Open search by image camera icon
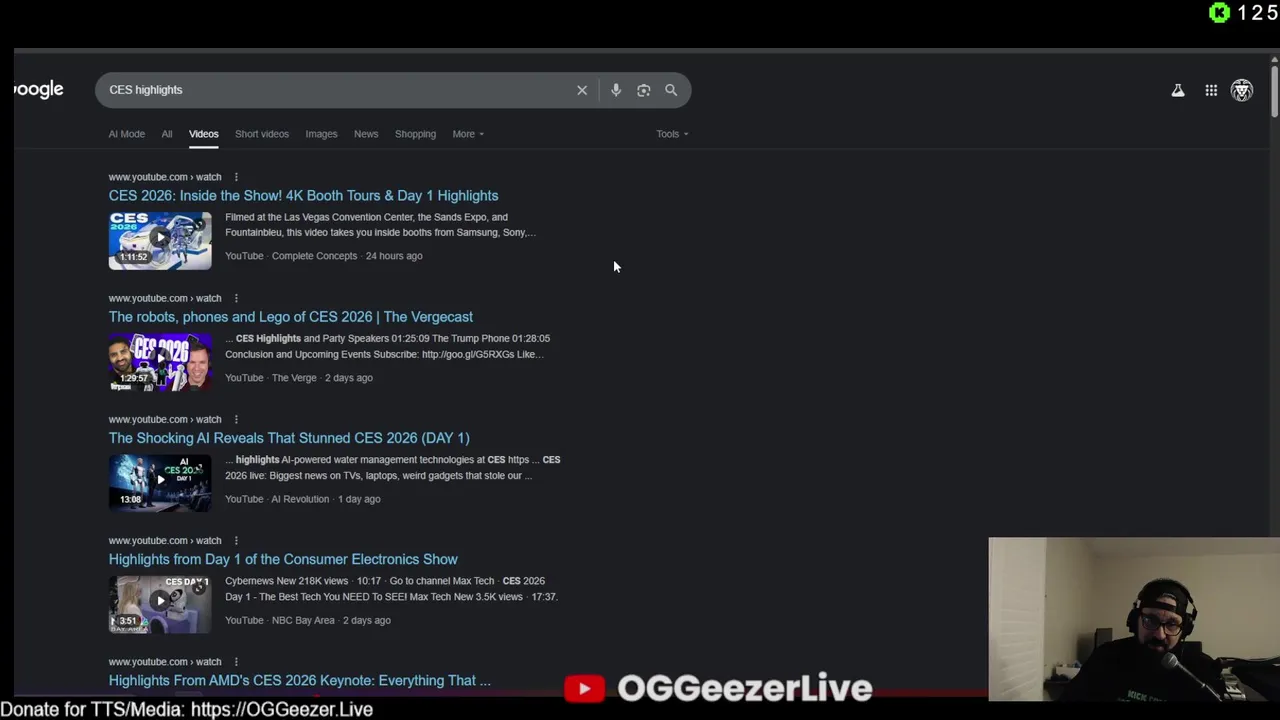 point(644,90)
